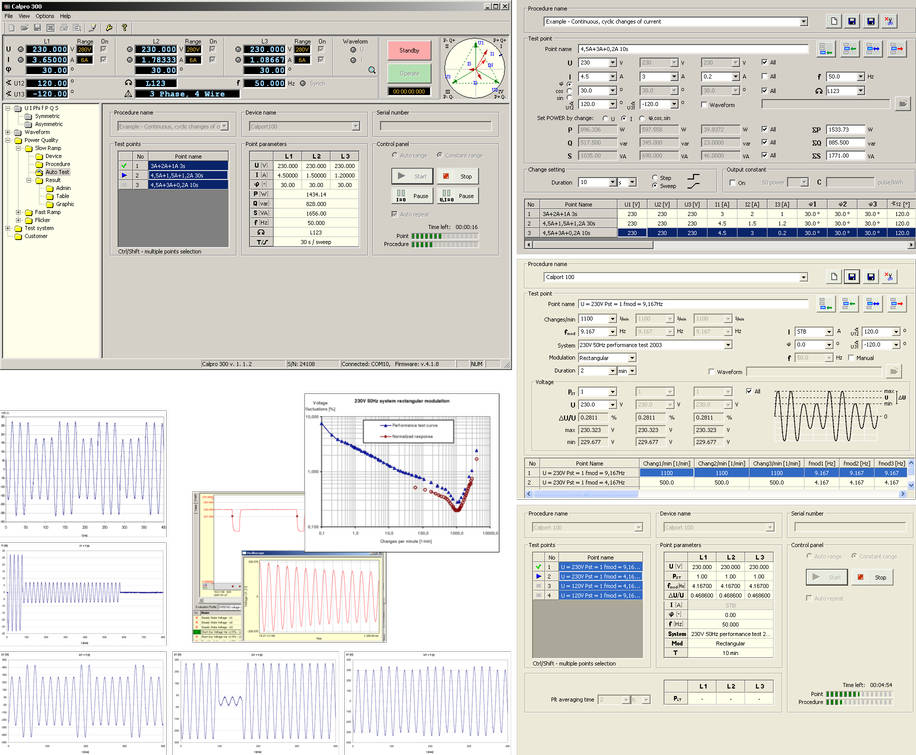
Task: Click the highlighted save icon beside Calport 100 name
Action: (852, 276)
